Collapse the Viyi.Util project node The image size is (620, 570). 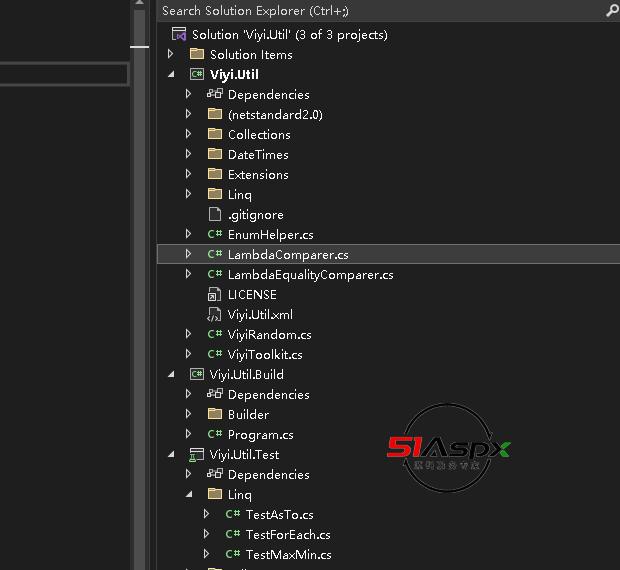click(171, 75)
